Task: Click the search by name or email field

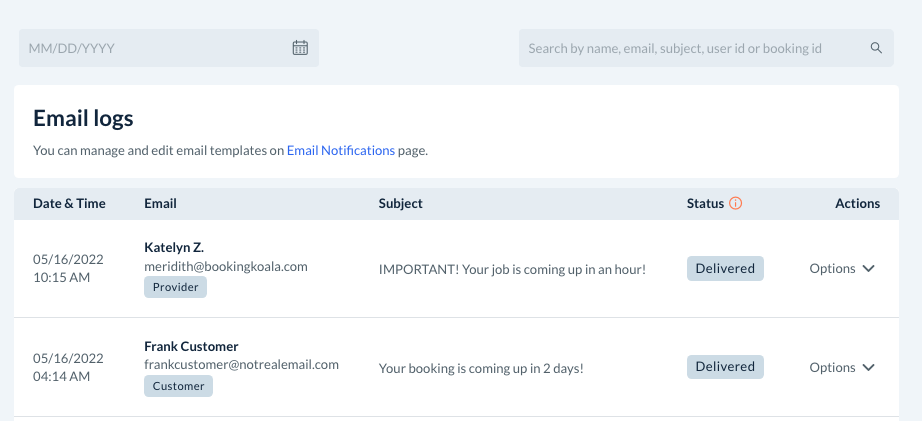Action: point(690,48)
